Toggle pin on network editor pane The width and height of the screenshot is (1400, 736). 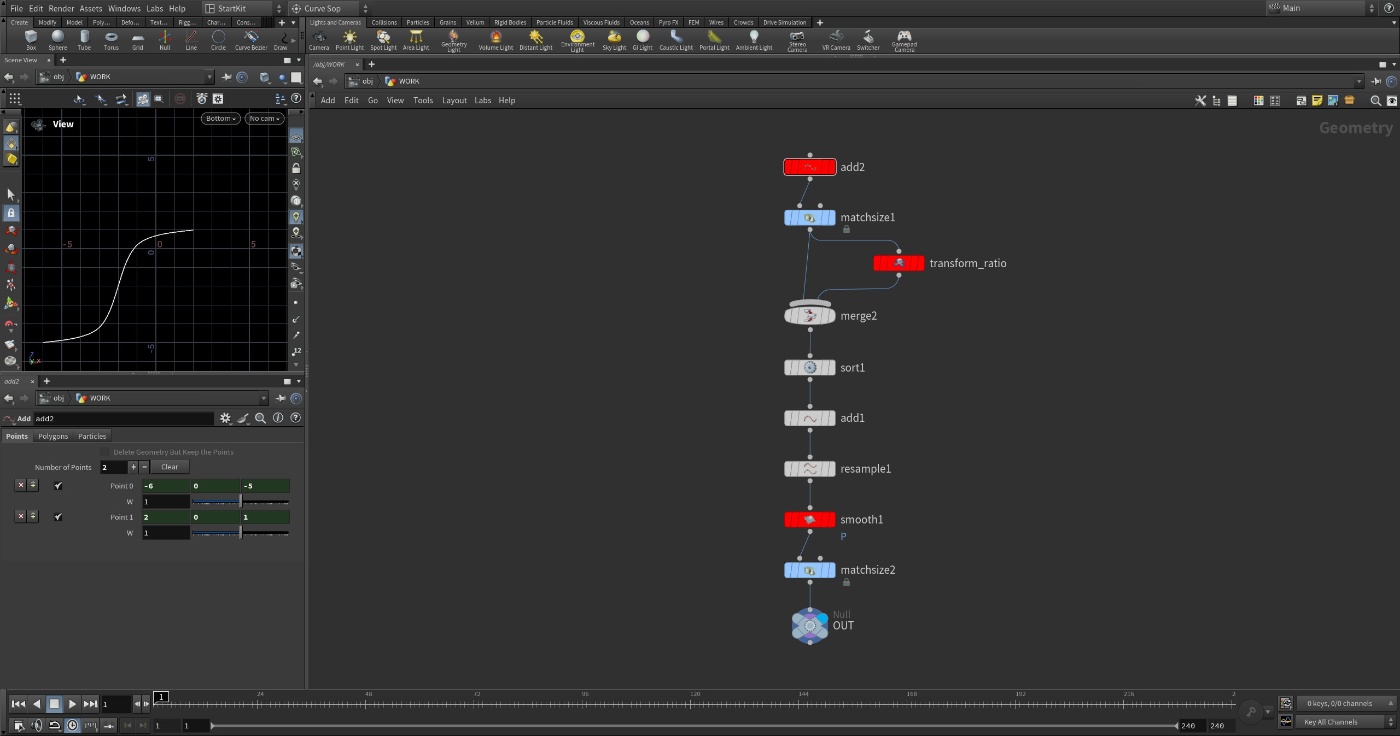[x=1378, y=81]
